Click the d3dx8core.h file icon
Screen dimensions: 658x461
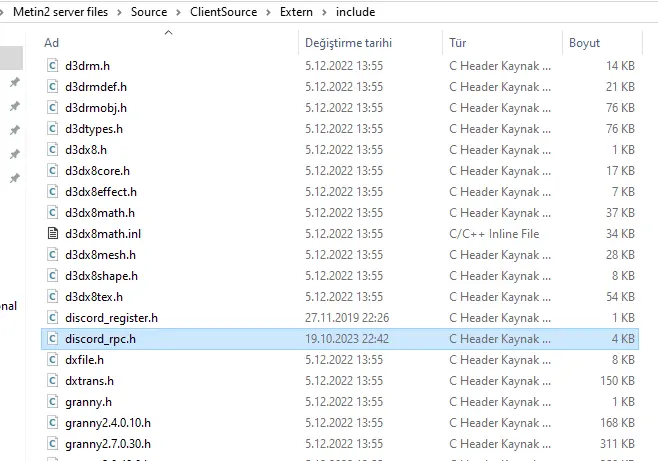pos(54,170)
